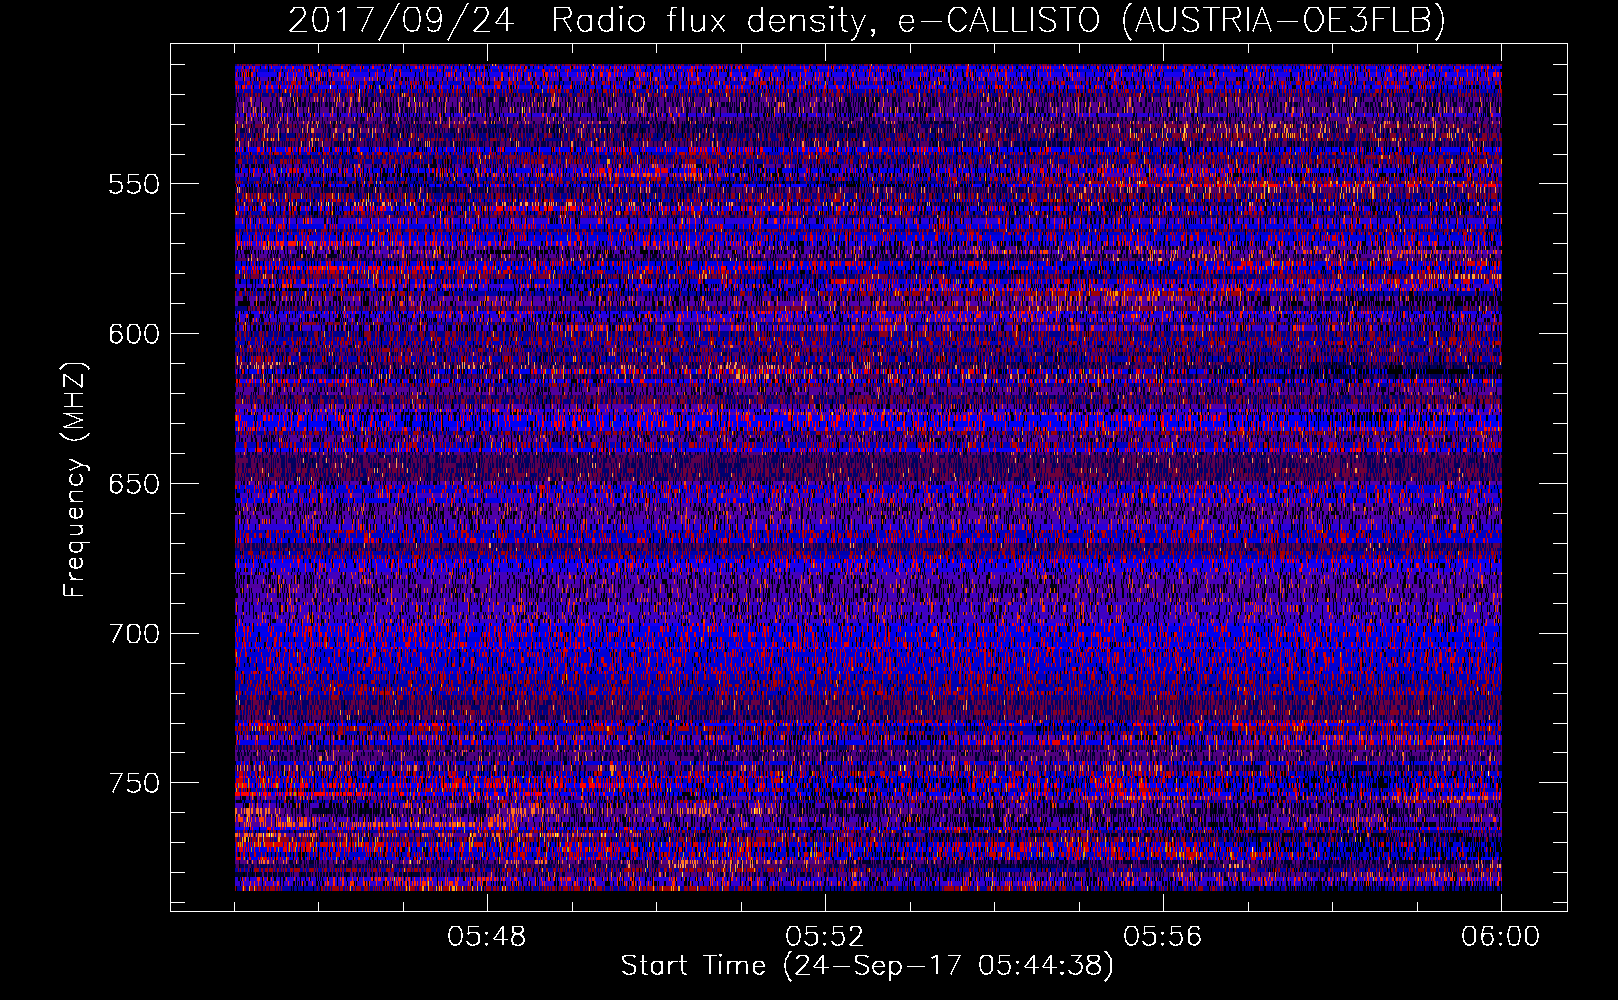This screenshot has width=1618, height=1000.
Task: Click the 06:00 time tick label
Action: (x=1500, y=937)
